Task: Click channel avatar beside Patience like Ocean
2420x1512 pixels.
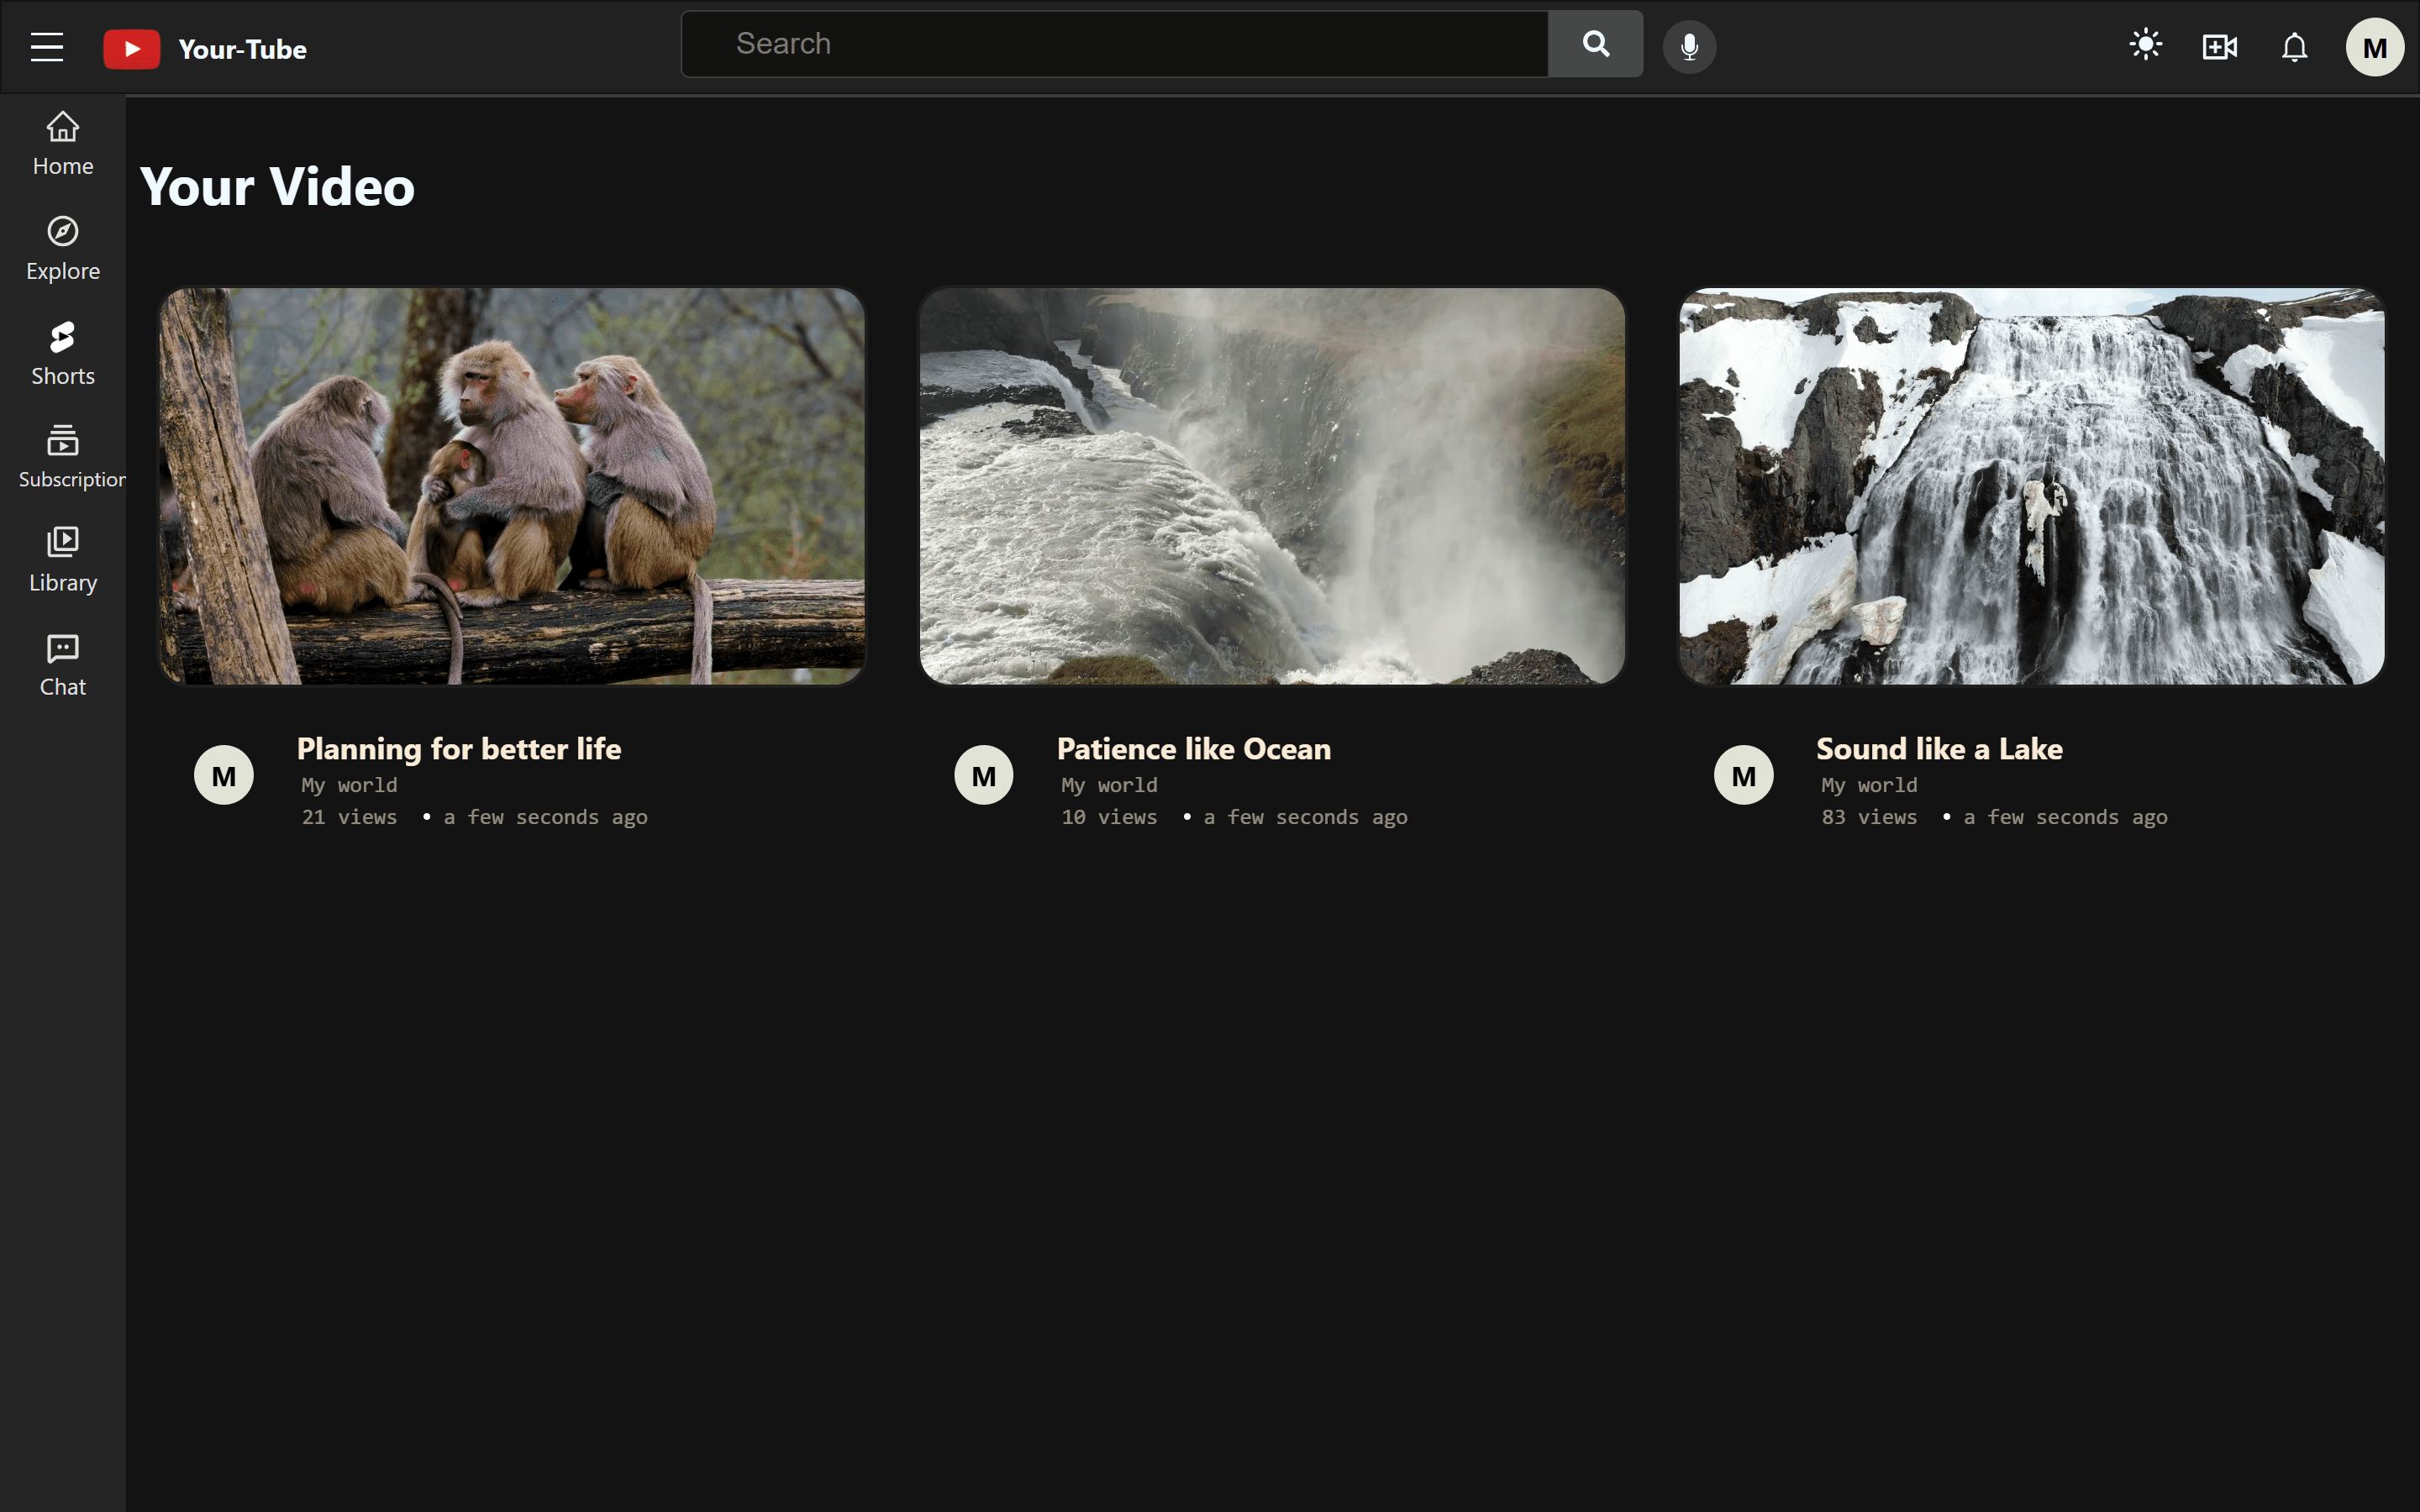Action: 984,775
